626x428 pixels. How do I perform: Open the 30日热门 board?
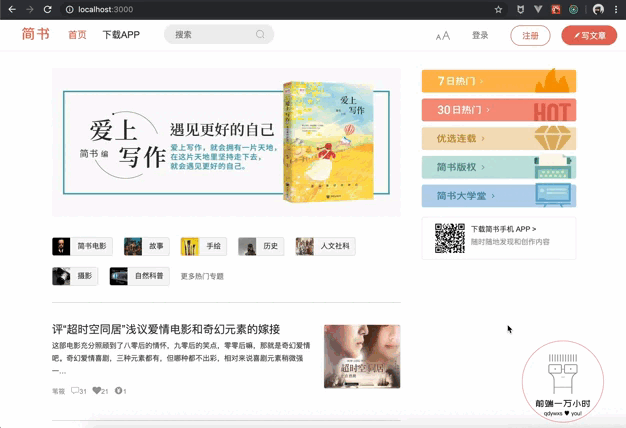499,110
